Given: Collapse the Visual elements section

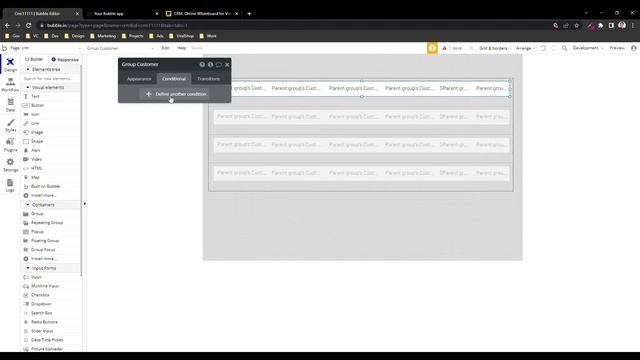Looking at the screenshot, I should coord(51,87).
